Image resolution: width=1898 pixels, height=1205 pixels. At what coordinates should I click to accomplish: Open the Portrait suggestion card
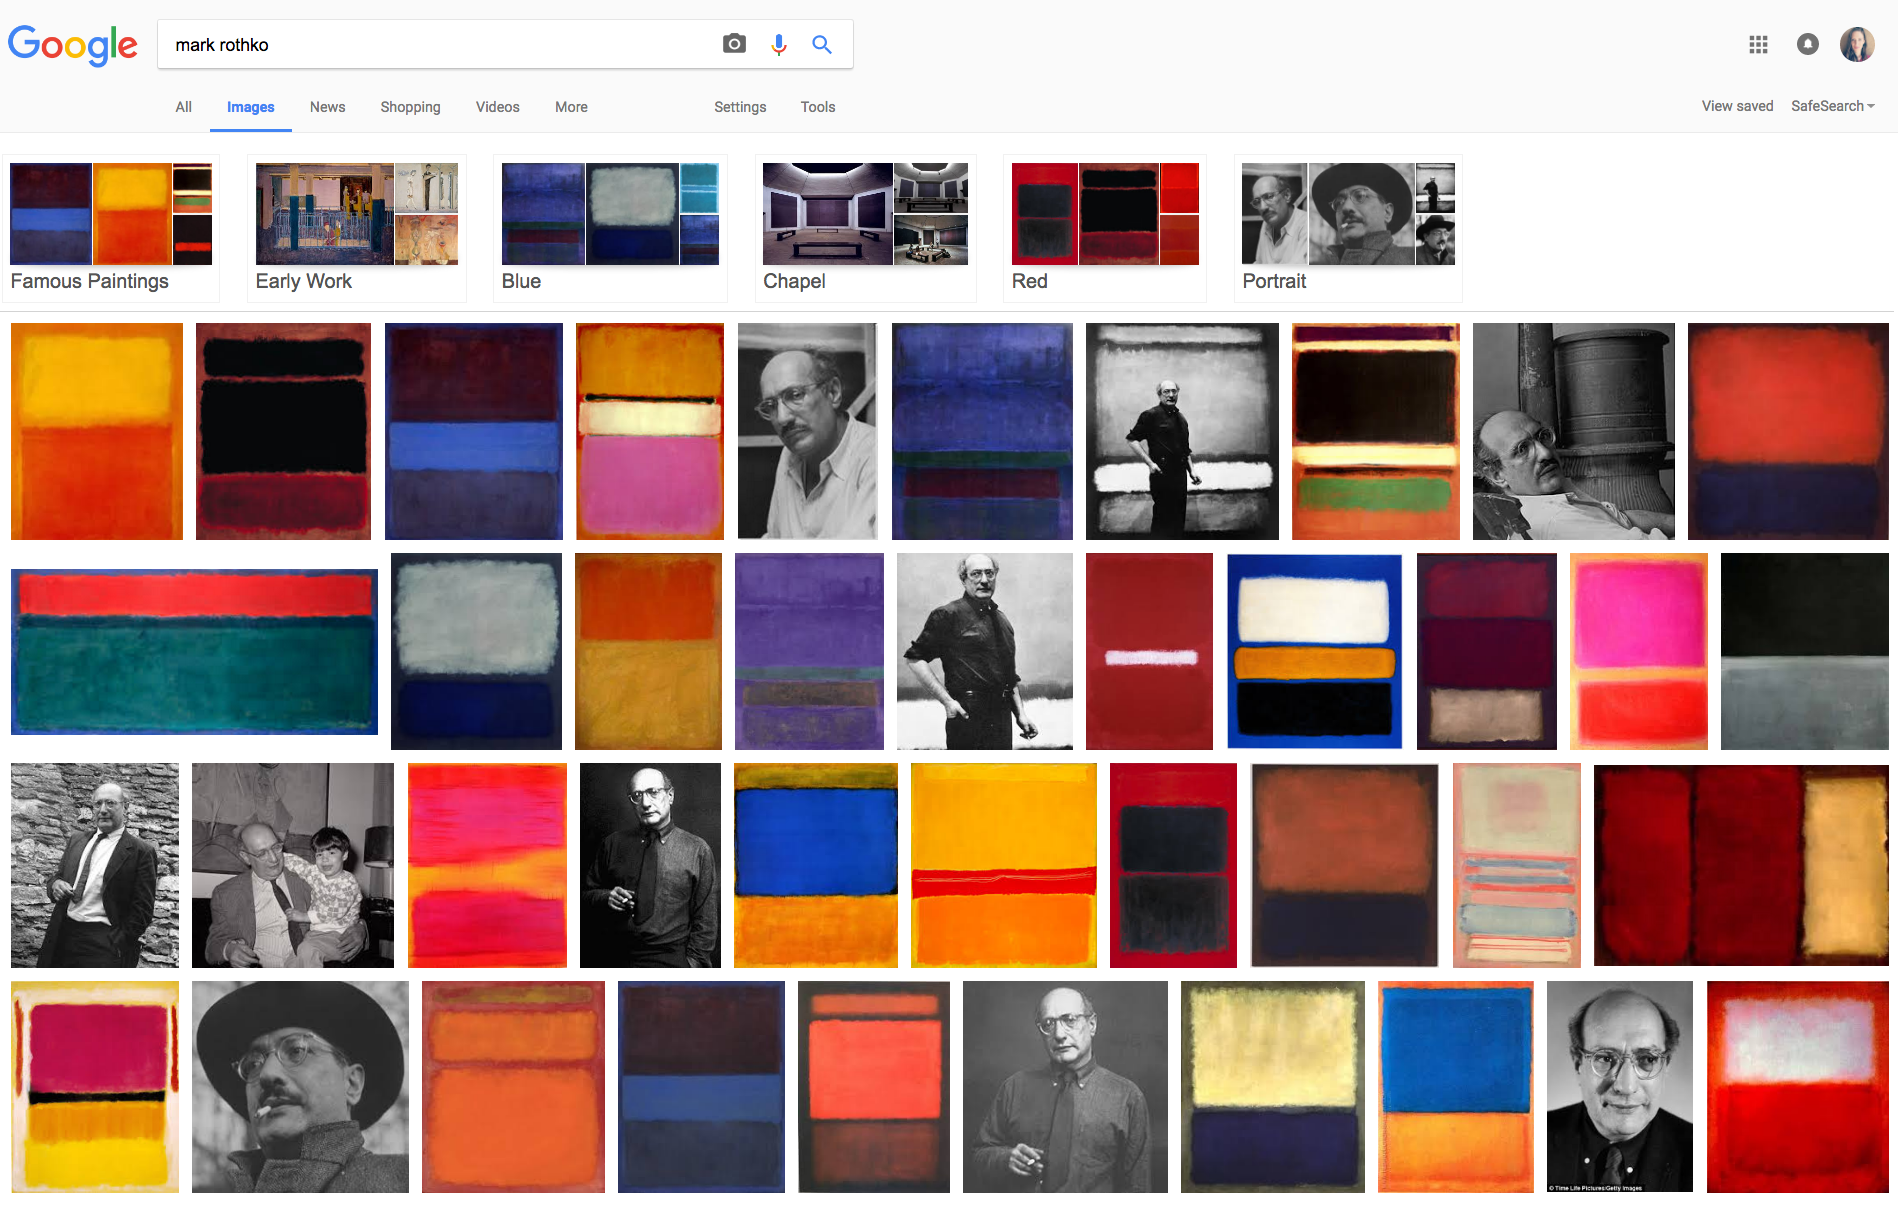point(1348,228)
